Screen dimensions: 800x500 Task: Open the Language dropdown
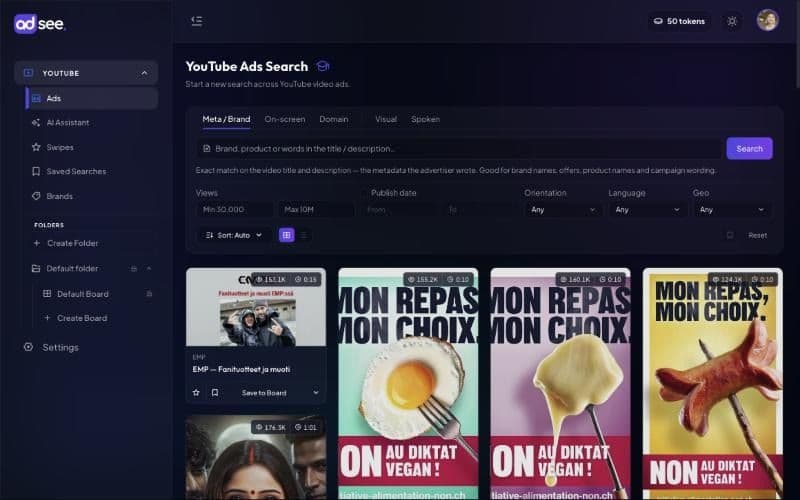click(647, 210)
